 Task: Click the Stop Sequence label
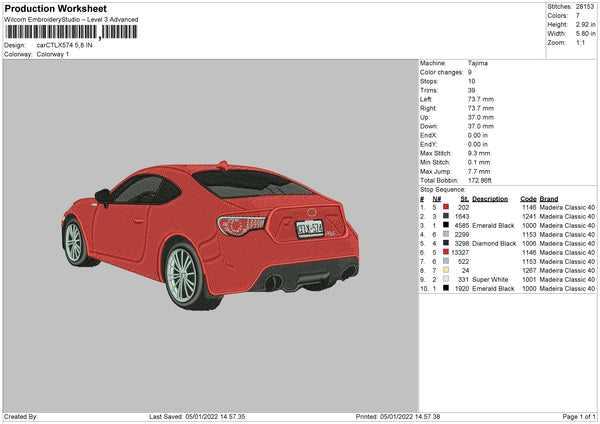click(443, 188)
